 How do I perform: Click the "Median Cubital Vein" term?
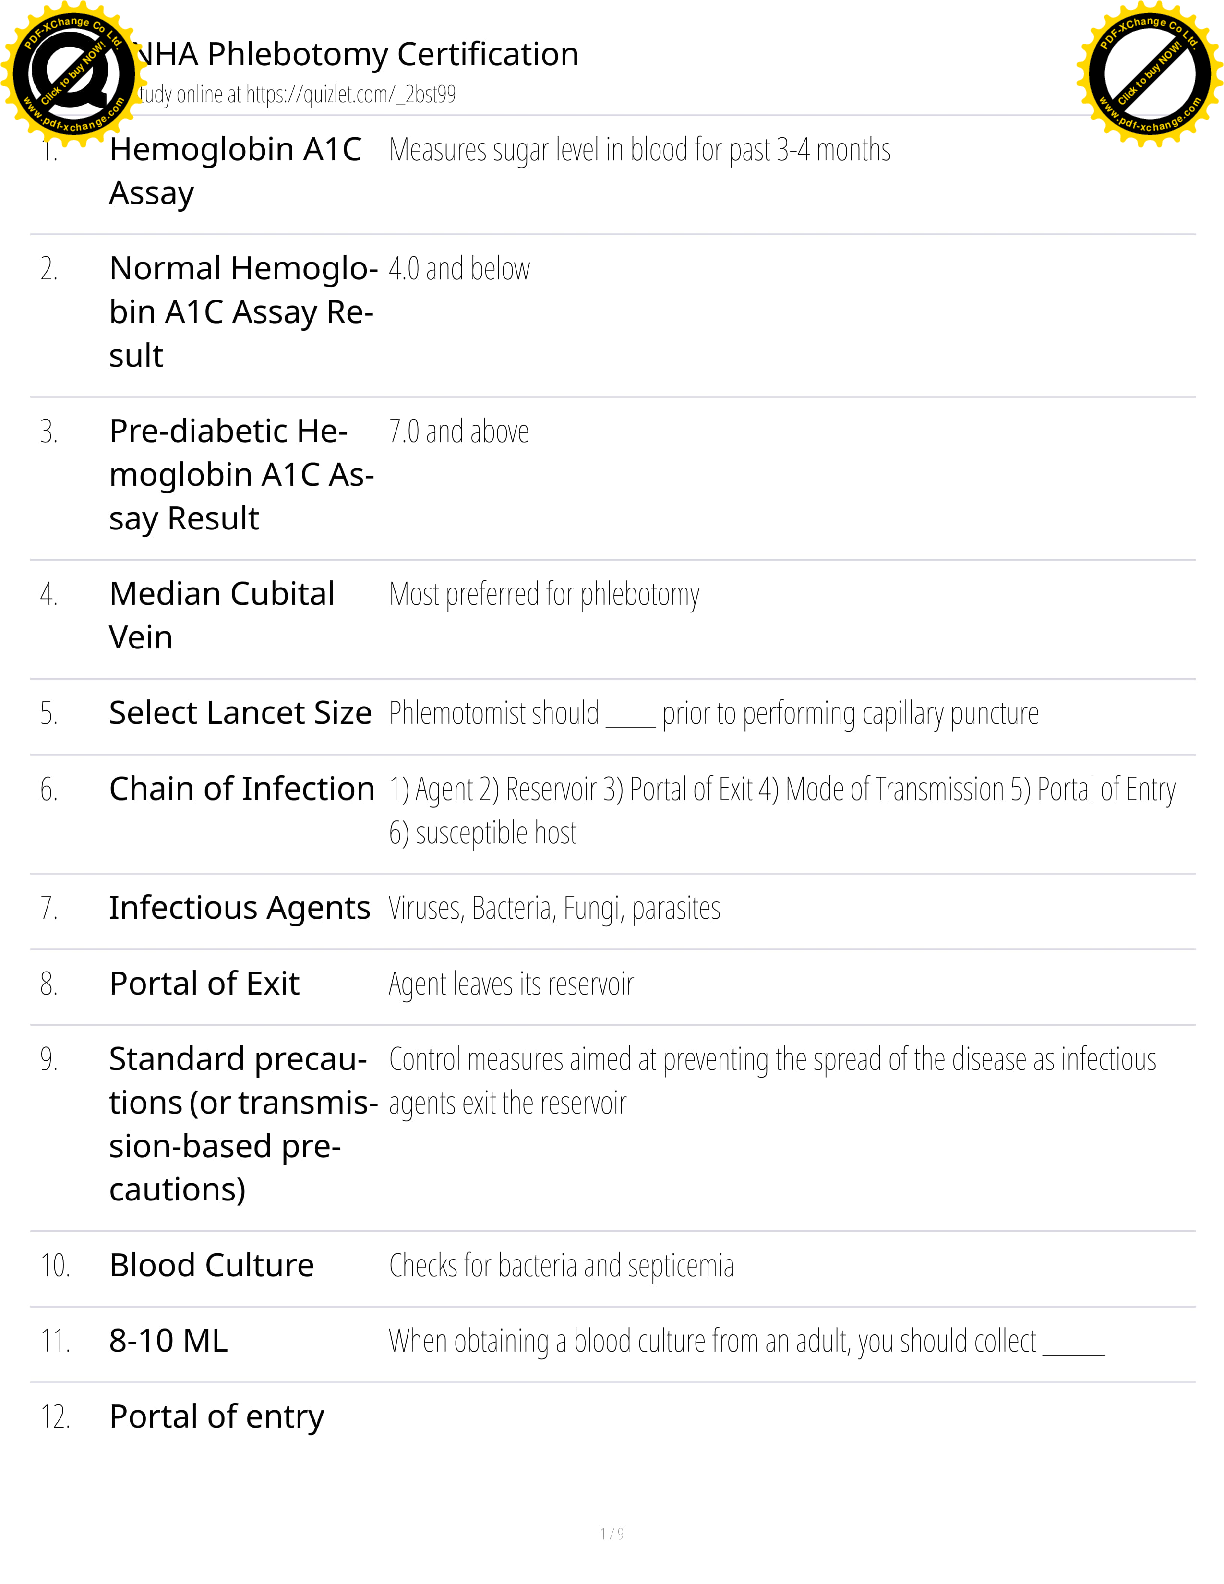click(221, 615)
